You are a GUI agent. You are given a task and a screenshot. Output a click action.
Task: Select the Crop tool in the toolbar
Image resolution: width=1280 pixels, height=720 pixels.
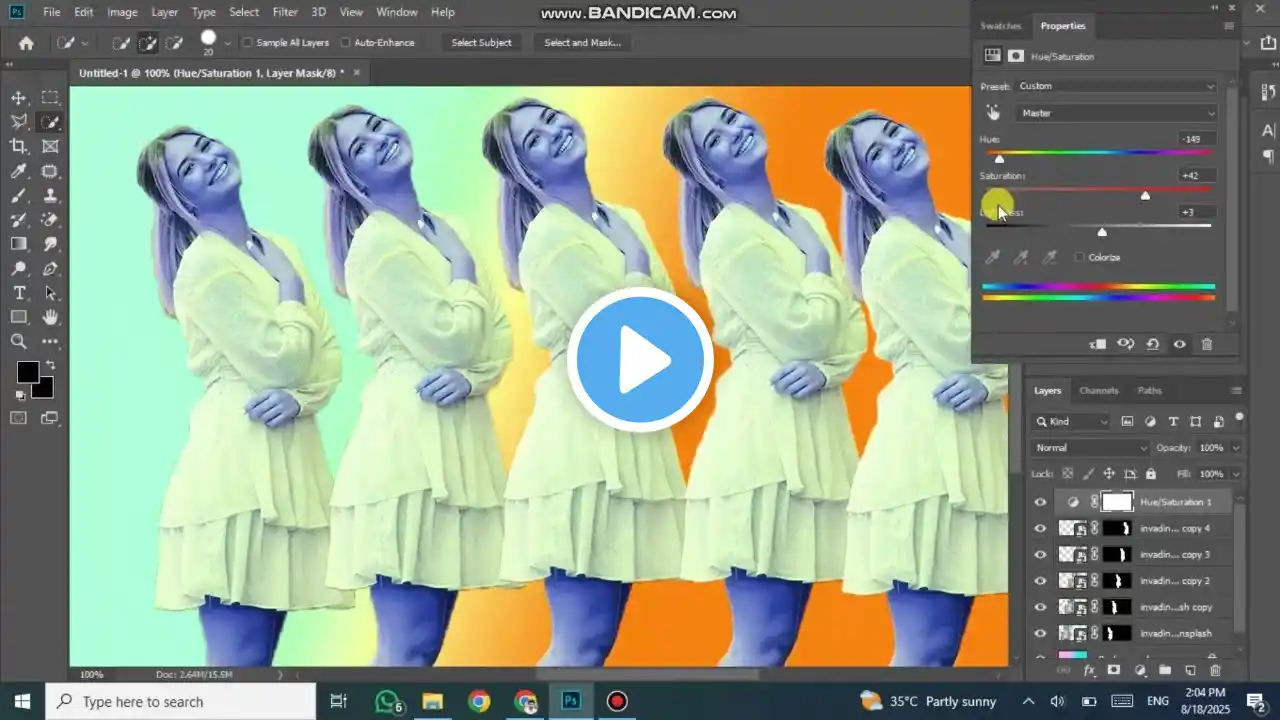click(18, 146)
